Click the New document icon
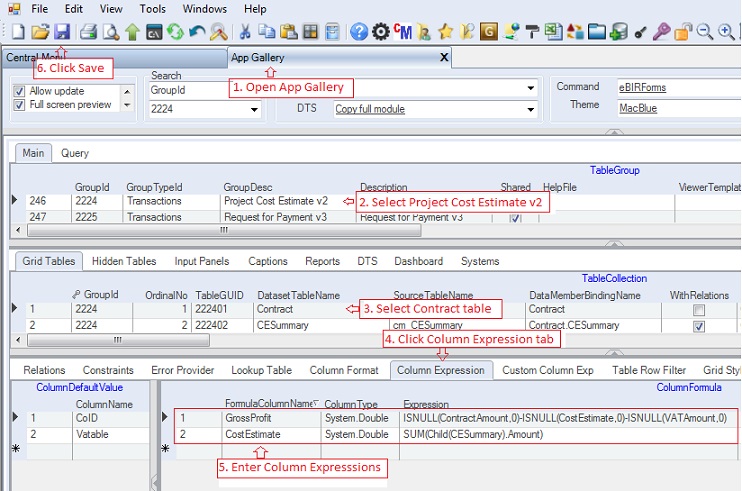The height and width of the screenshot is (491, 742). (x=18, y=32)
